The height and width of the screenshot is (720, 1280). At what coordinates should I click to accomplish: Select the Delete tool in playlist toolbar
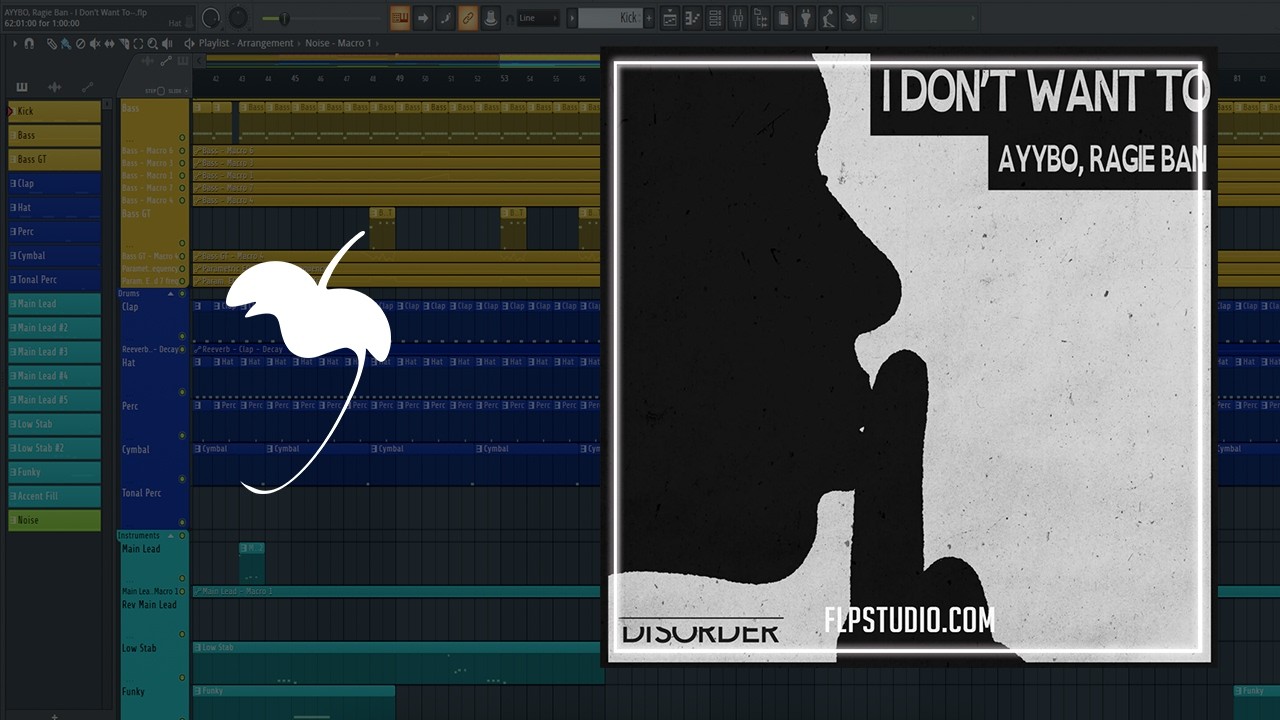80,44
